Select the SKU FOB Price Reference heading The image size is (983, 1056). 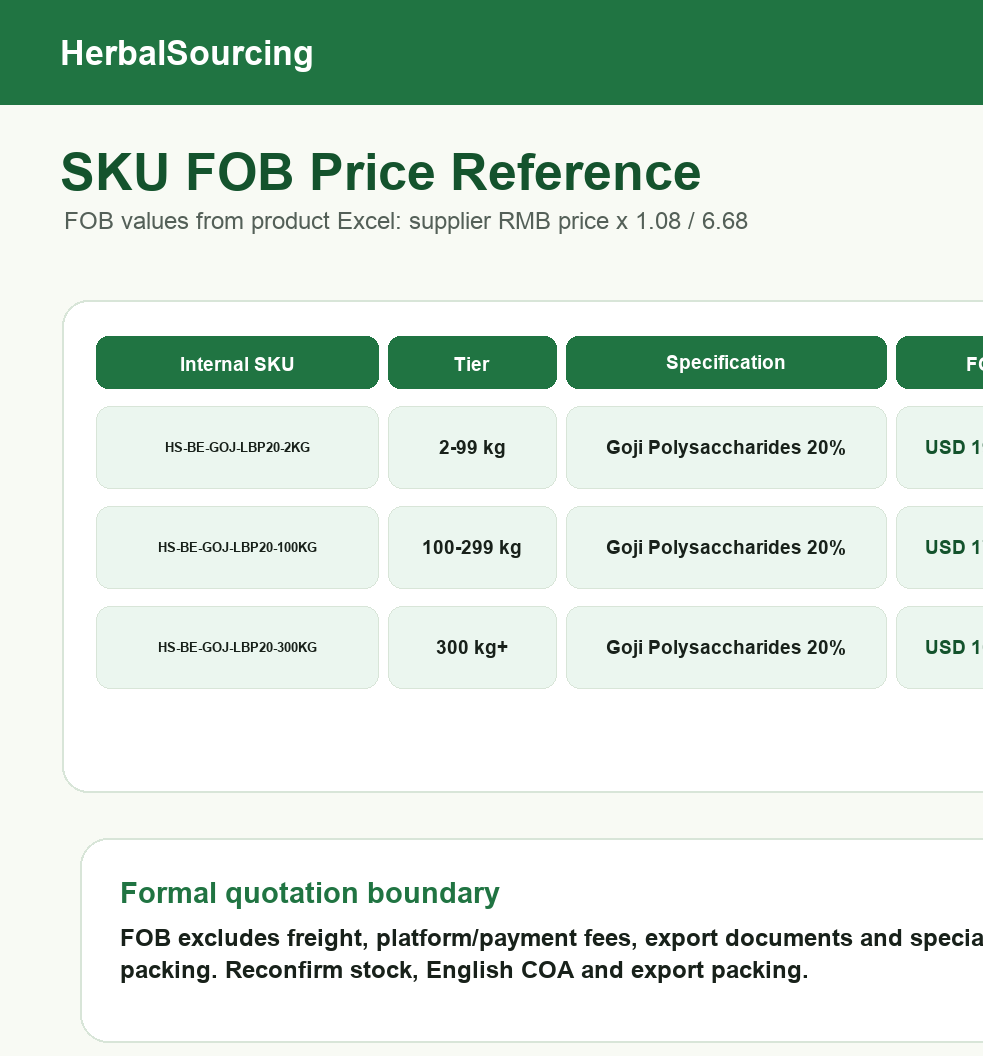click(380, 172)
